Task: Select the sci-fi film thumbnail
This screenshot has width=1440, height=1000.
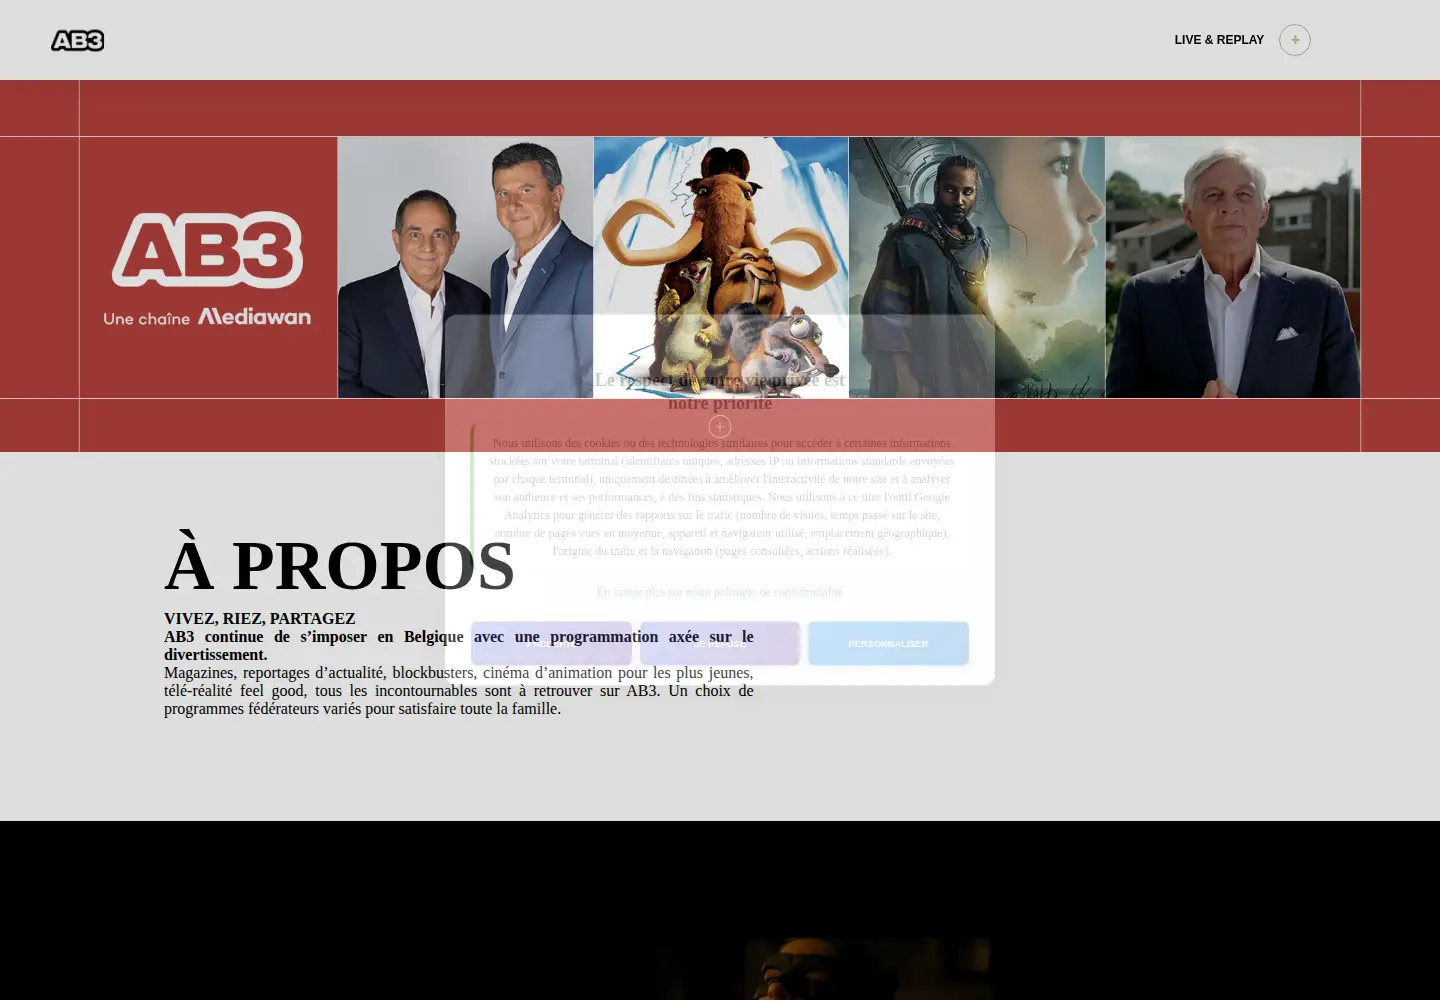Action: 977,267
